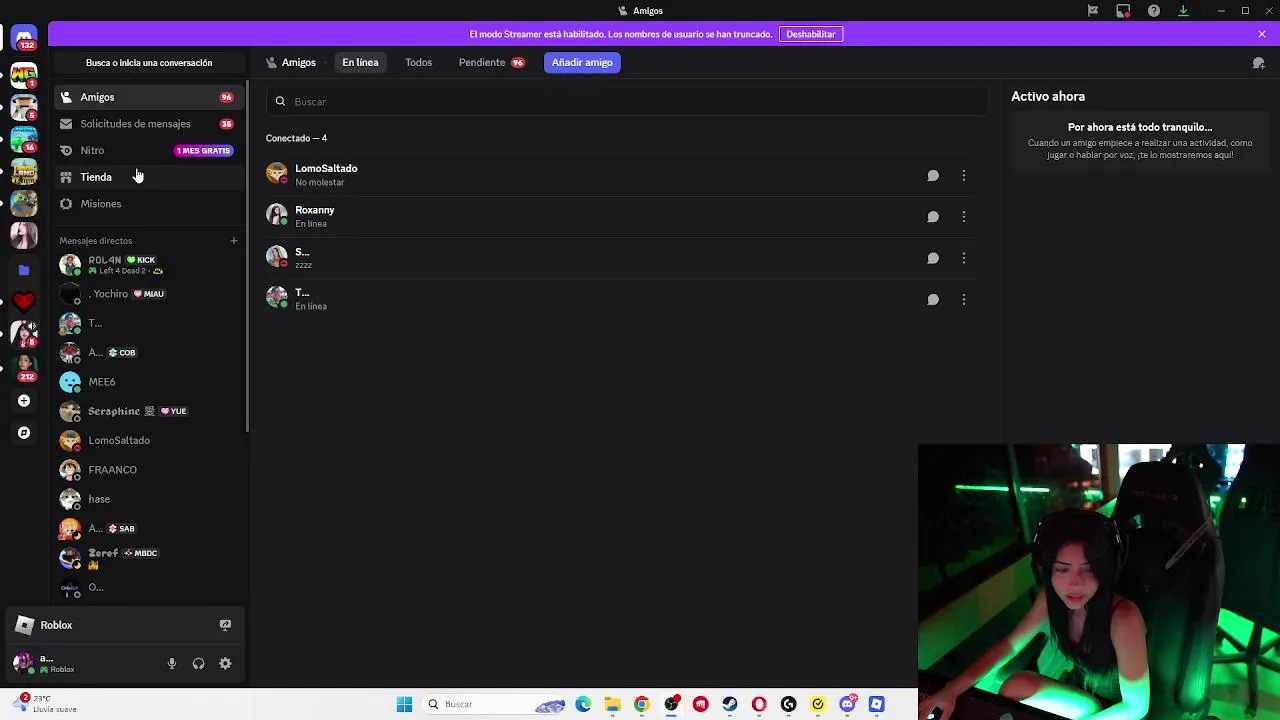Open DM with Zeref
1280x720 pixels.
(x=149, y=558)
